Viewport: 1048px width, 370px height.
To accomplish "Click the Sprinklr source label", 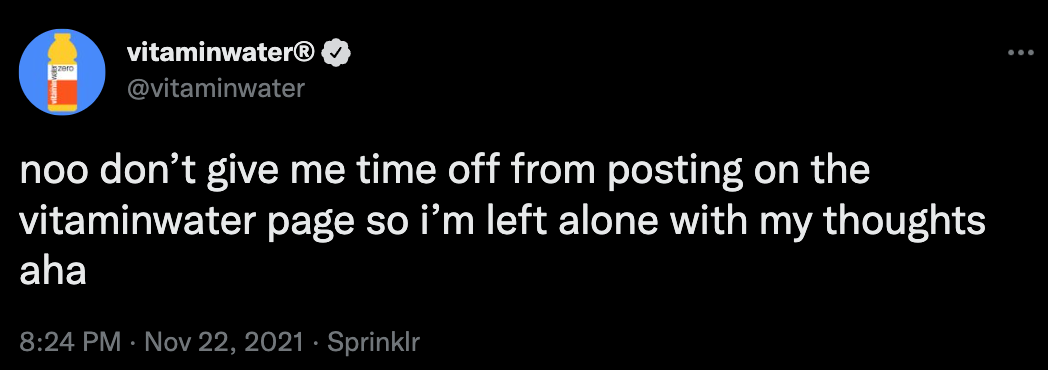I will point(372,343).
